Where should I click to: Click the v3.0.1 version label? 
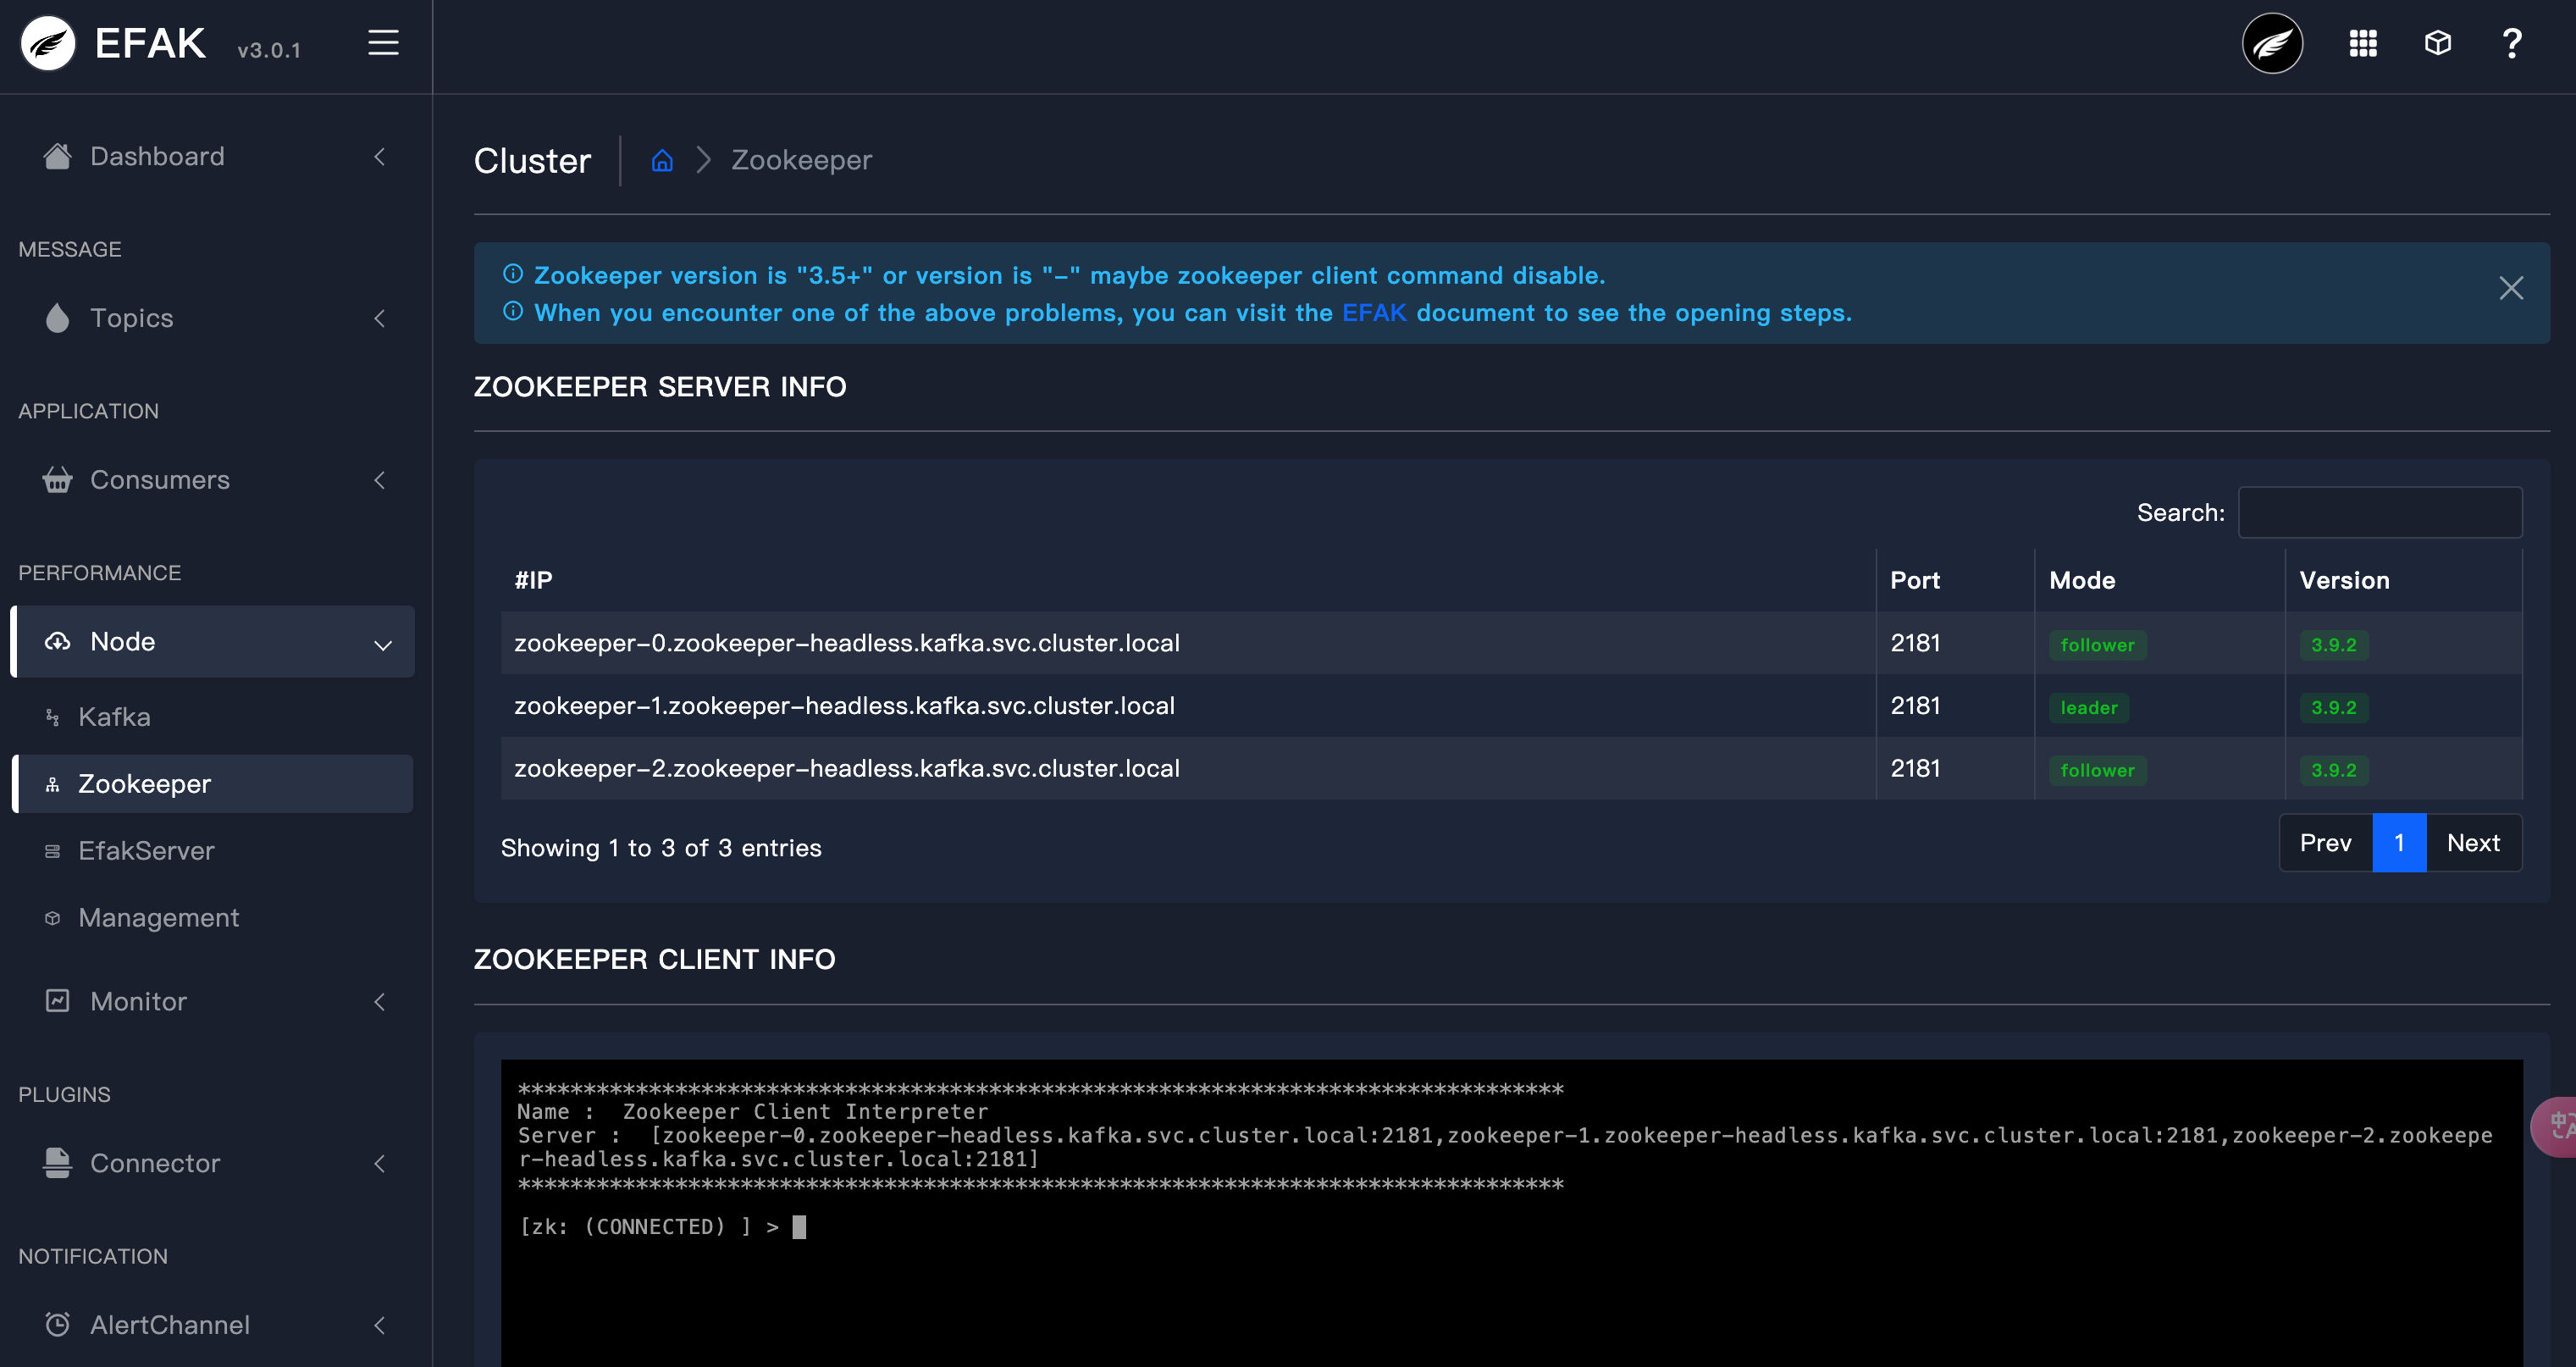[269, 51]
